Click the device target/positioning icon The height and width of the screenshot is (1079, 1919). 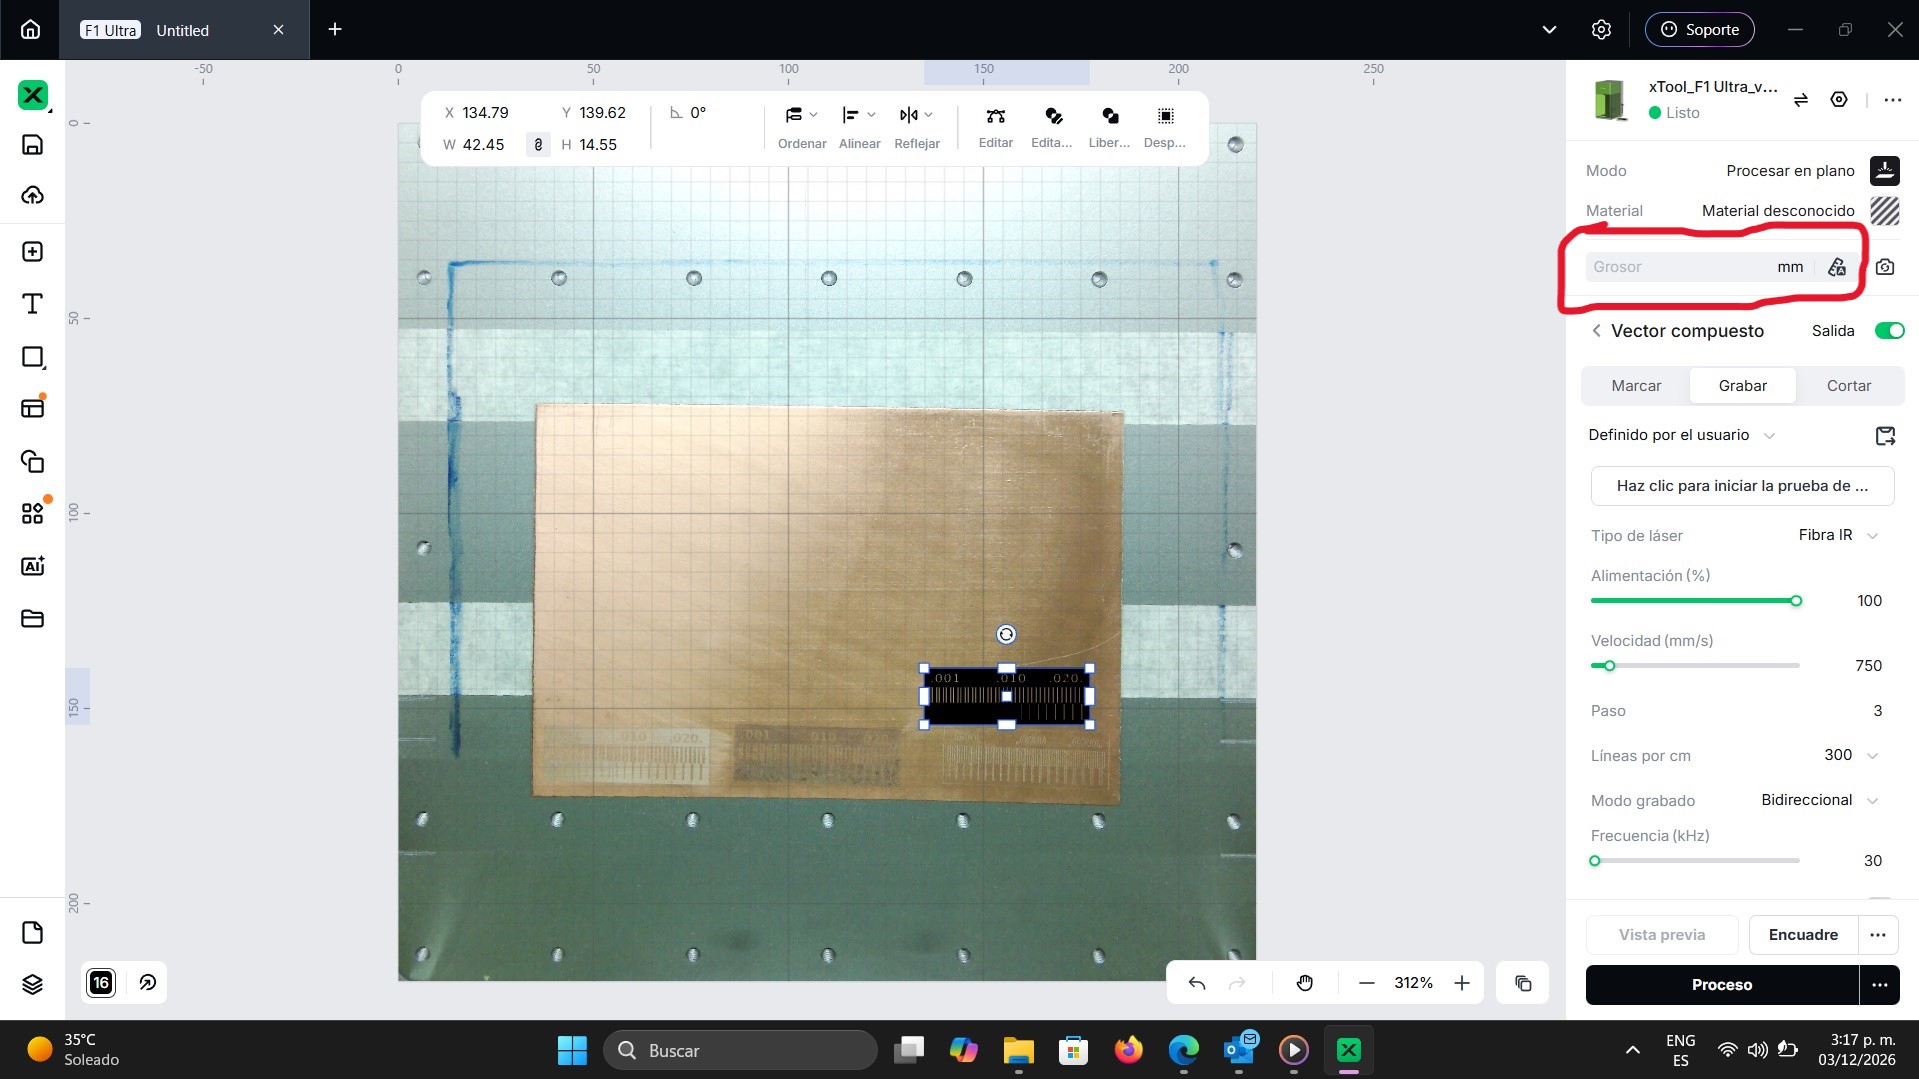pyautogui.click(x=1839, y=100)
